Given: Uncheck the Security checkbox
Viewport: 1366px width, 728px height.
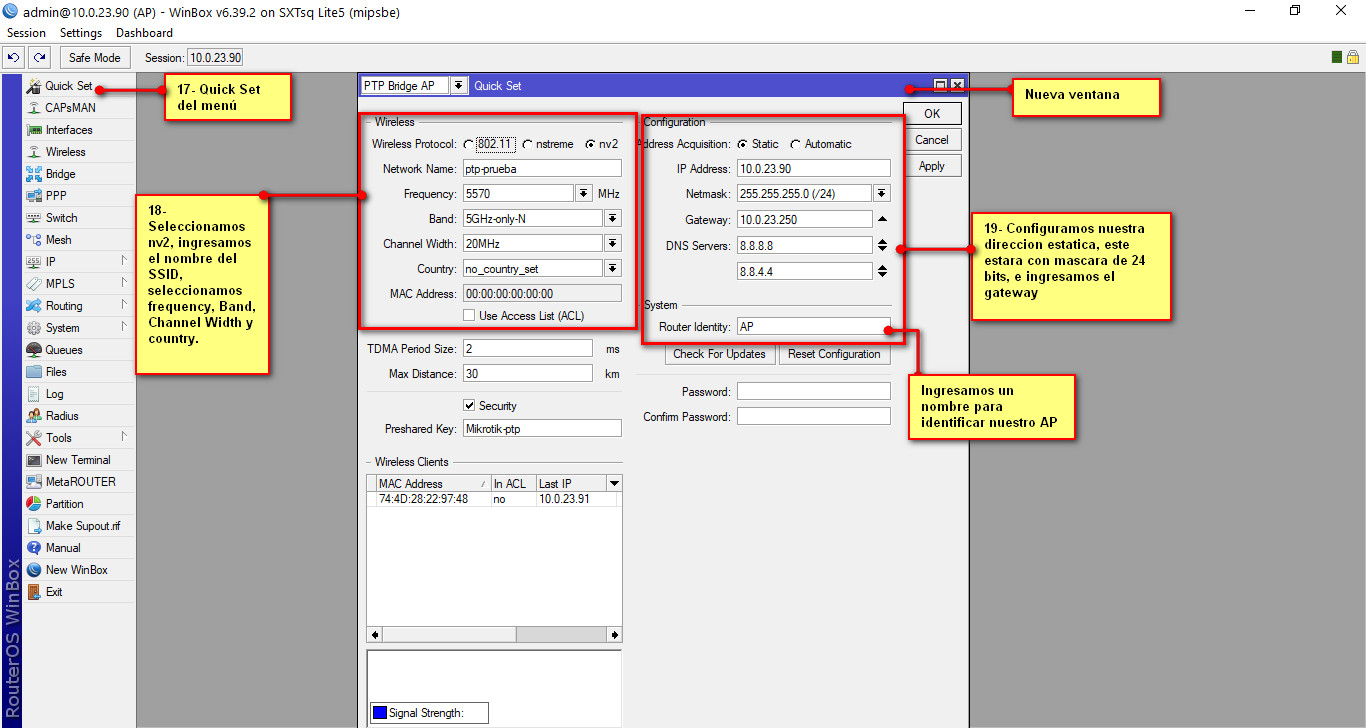Looking at the screenshot, I should [469, 406].
